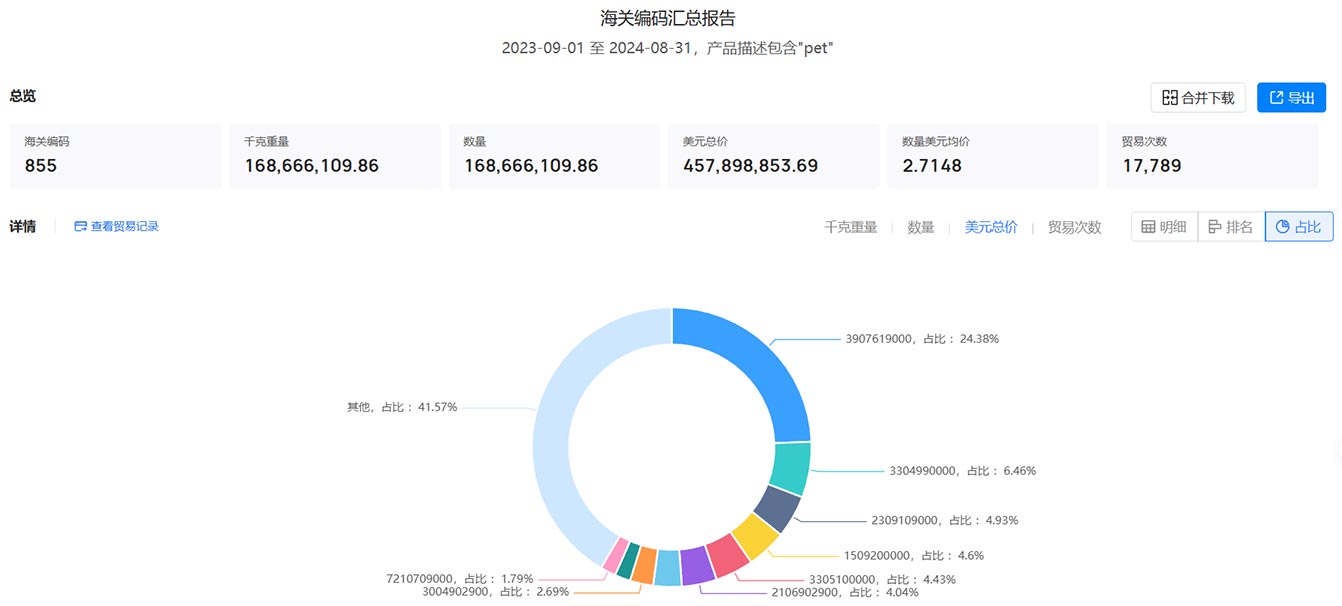
Task: Open 查看贸易记录 trade records link
Action: click(x=117, y=227)
